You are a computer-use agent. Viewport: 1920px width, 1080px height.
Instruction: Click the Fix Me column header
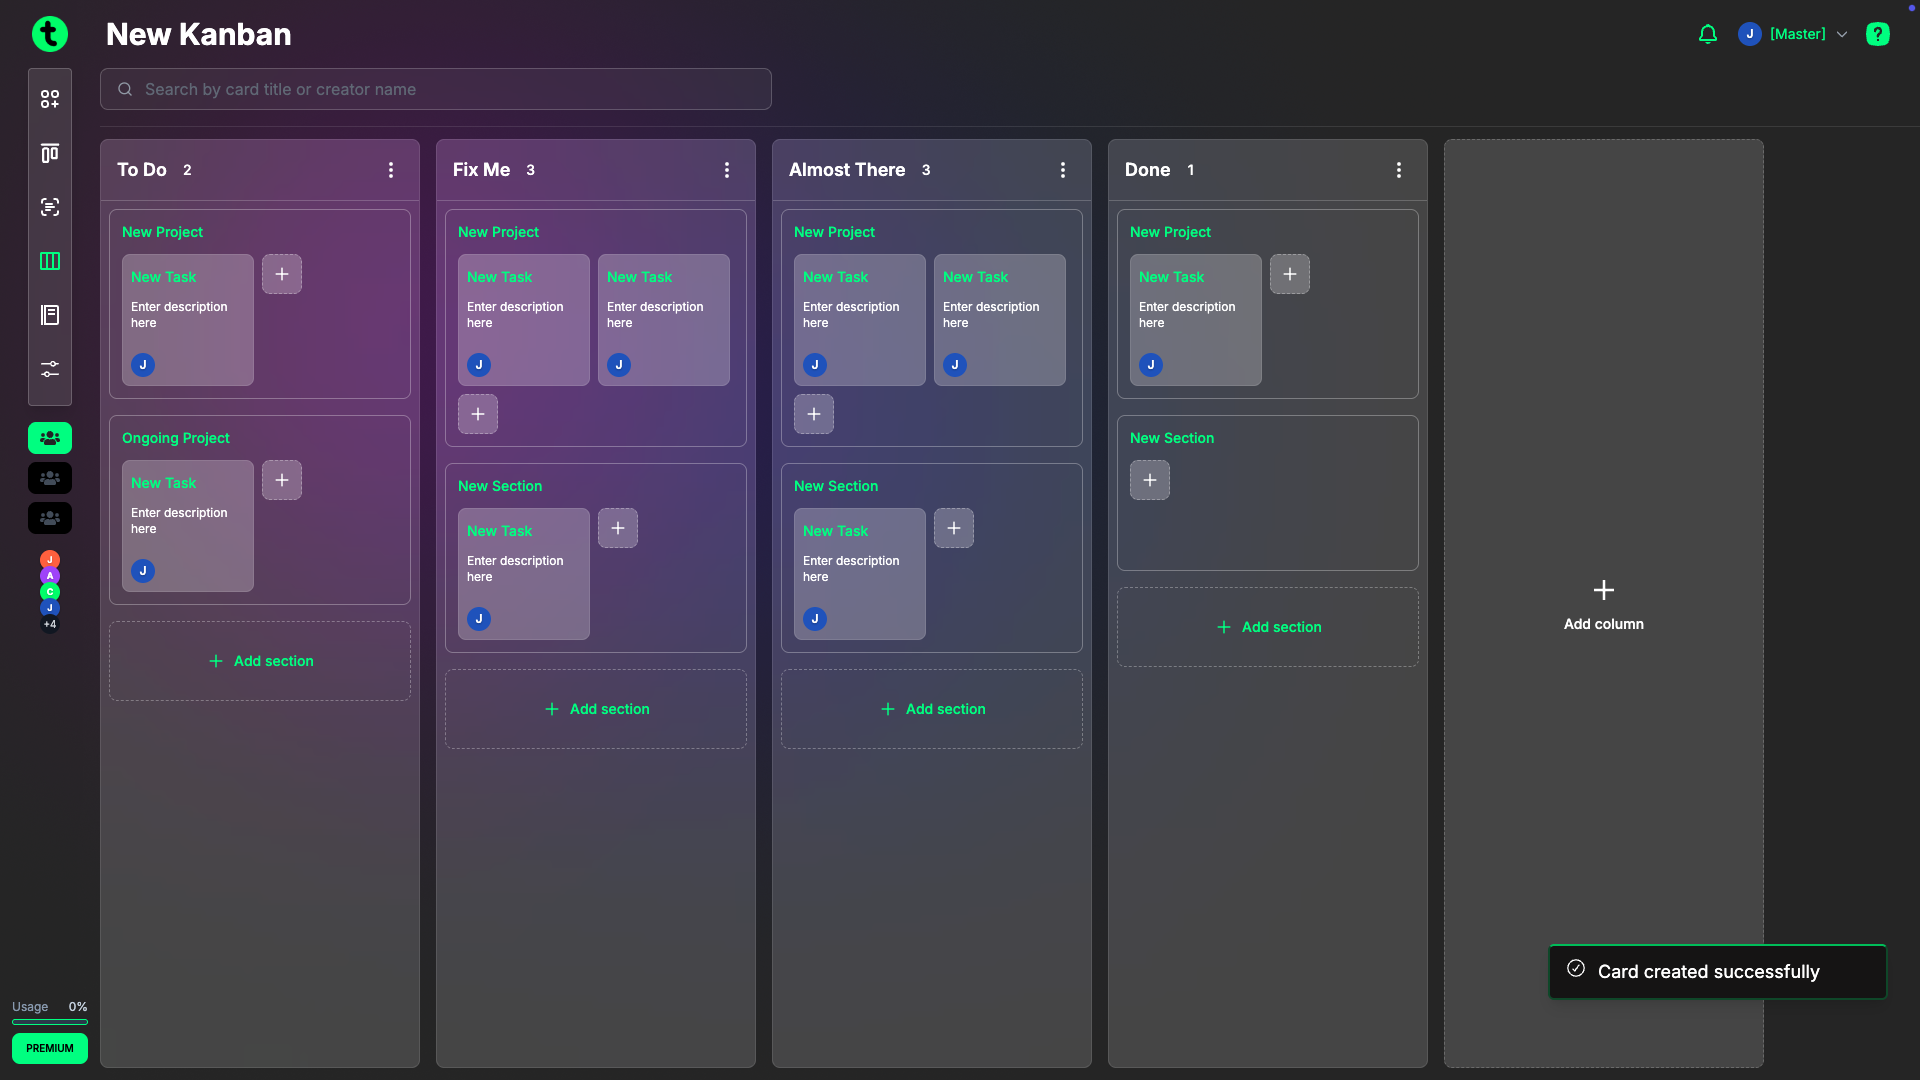pyautogui.click(x=481, y=170)
